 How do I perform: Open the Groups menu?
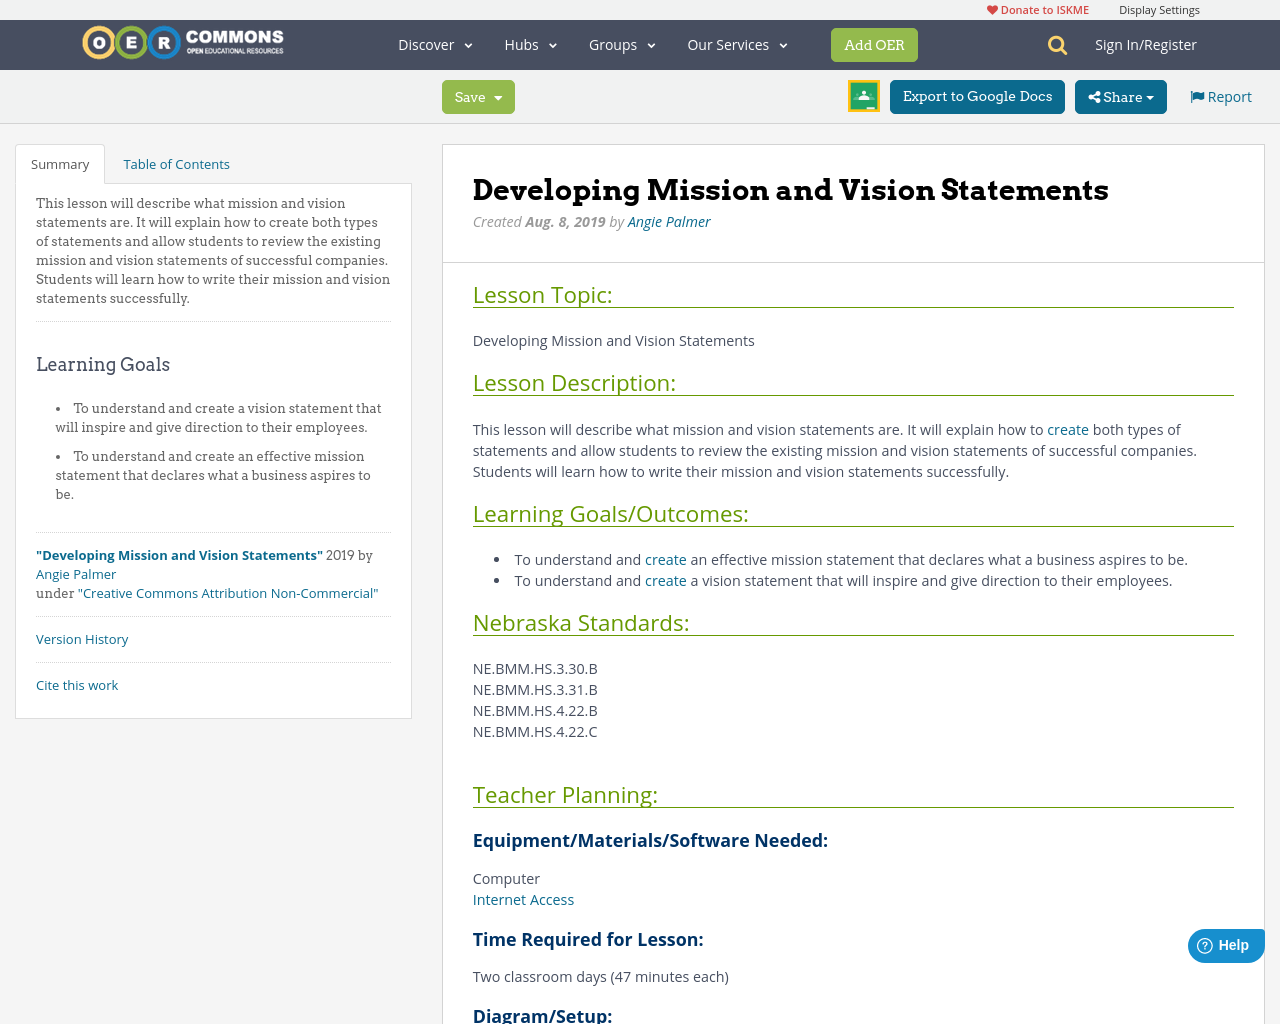point(620,43)
